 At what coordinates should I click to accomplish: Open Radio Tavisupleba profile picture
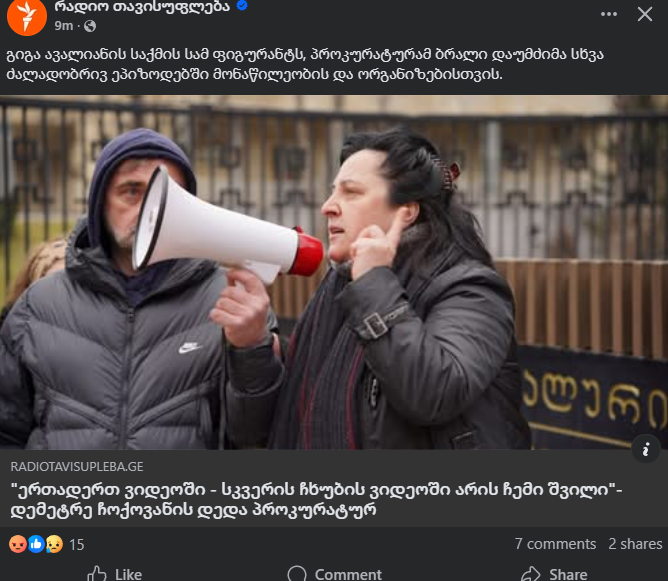(27, 17)
